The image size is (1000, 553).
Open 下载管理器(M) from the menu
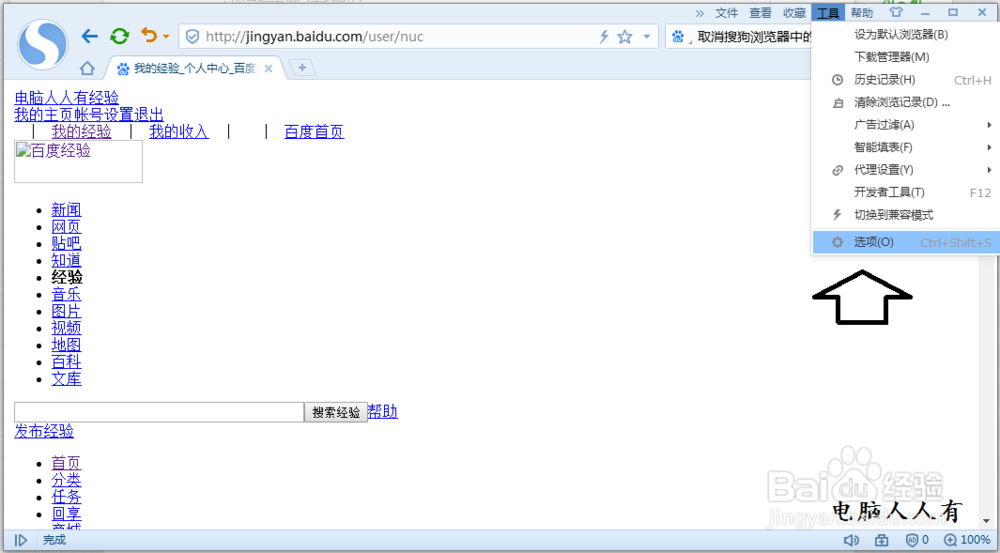pyautogui.click(x=906, y=57)
